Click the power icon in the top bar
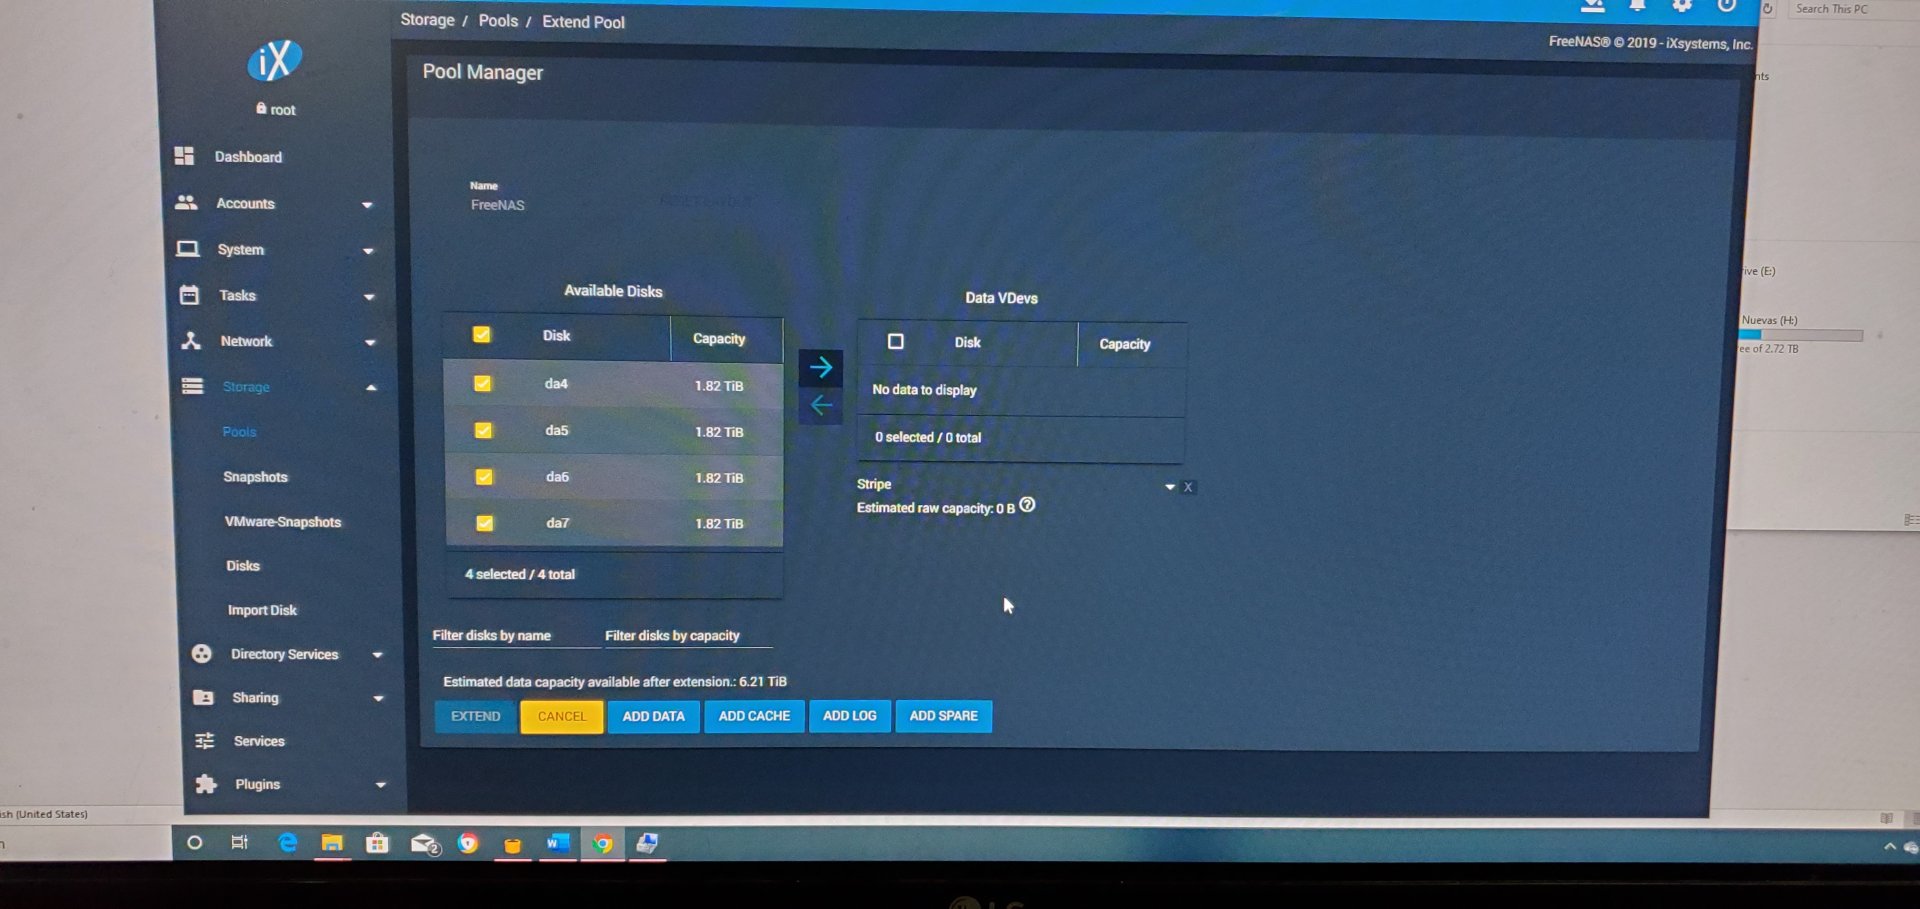 coord(1727,6)
